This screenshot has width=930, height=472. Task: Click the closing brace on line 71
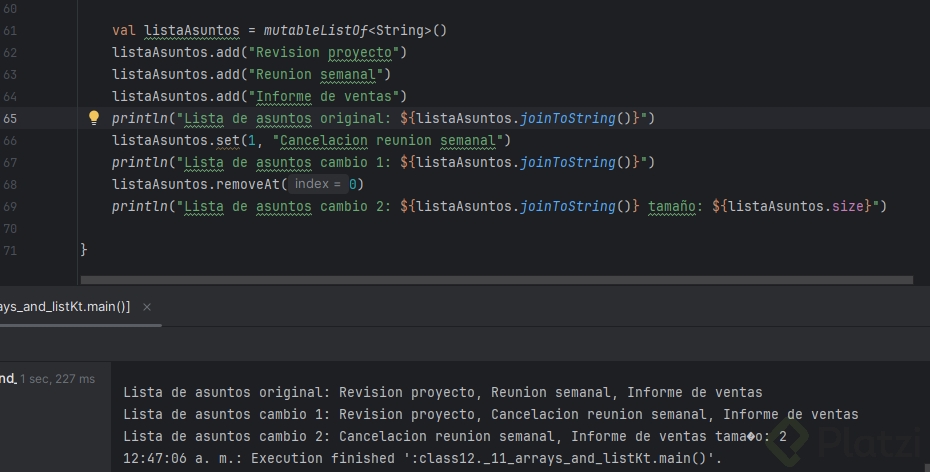tap(84, 250)
